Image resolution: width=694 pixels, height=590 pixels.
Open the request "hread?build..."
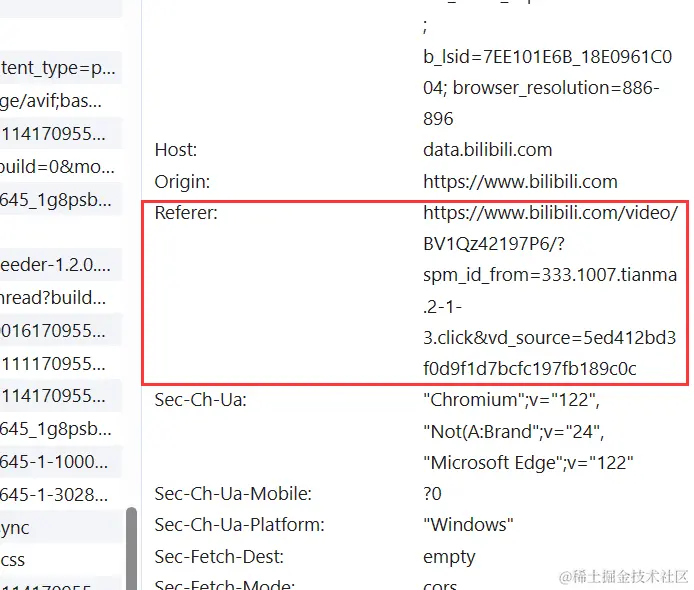click(x=61, y=297)
